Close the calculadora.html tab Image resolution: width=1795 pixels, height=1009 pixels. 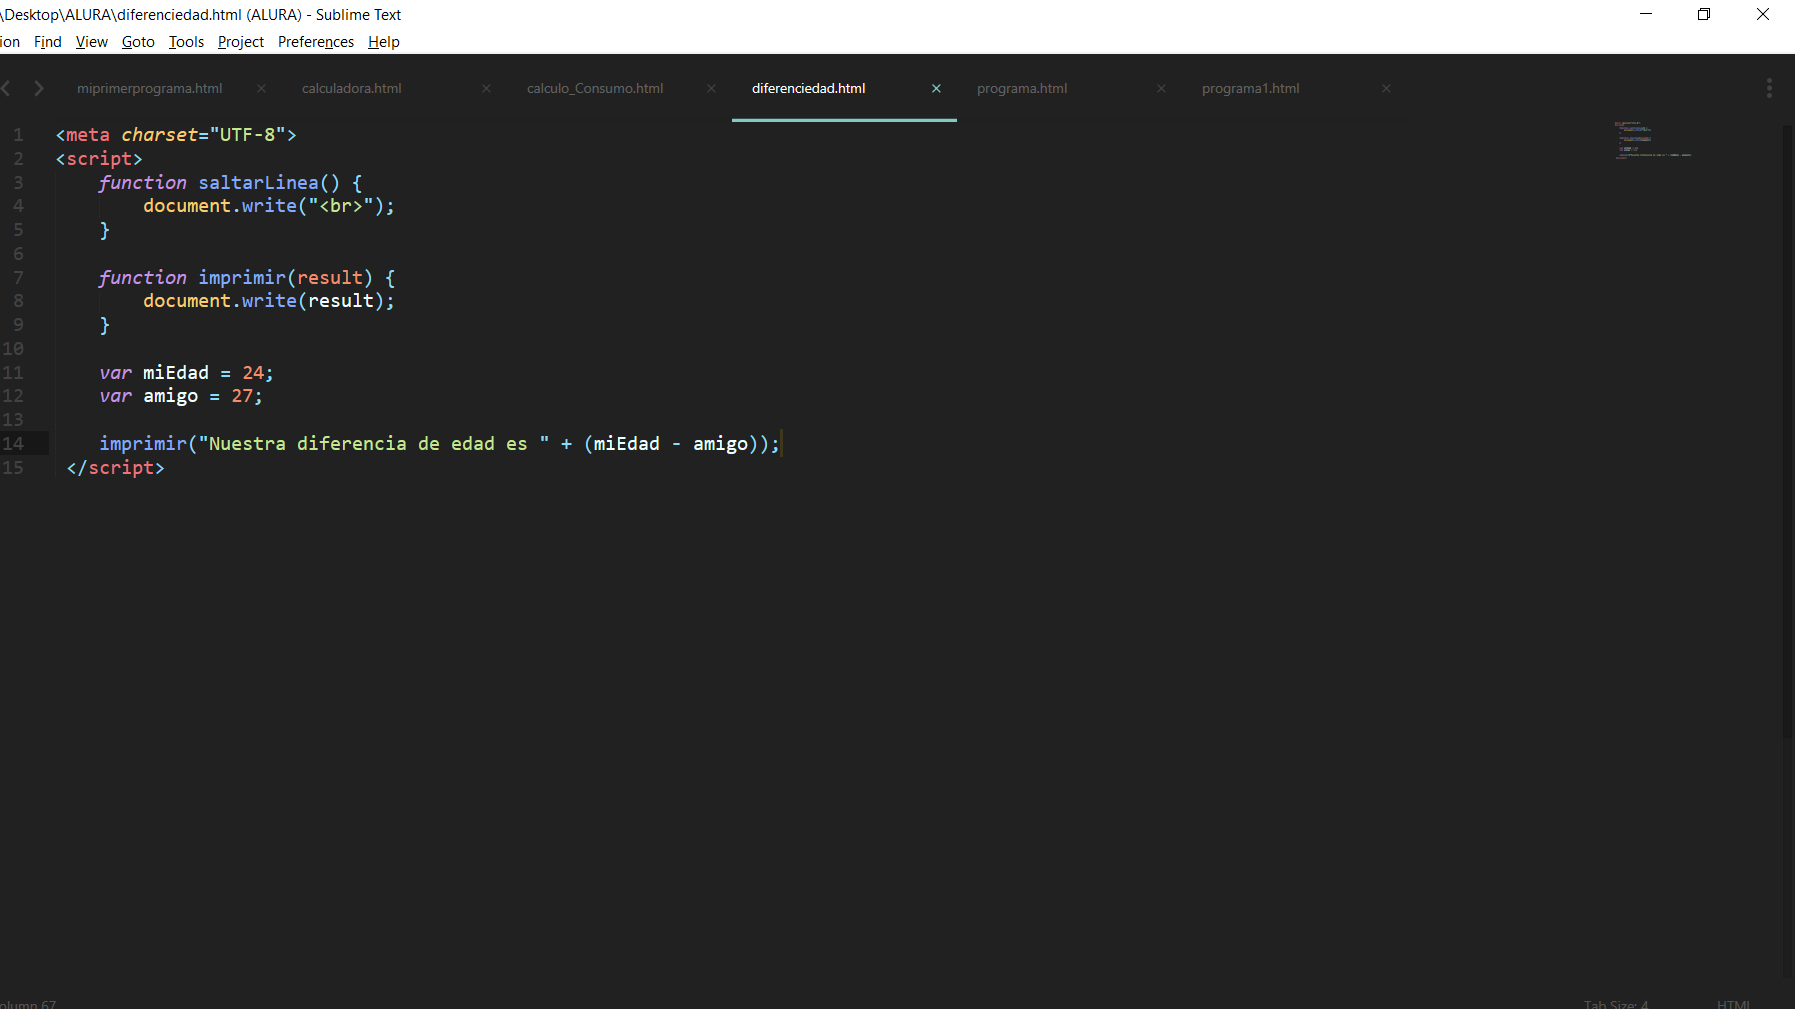click(x=486, y=89)
